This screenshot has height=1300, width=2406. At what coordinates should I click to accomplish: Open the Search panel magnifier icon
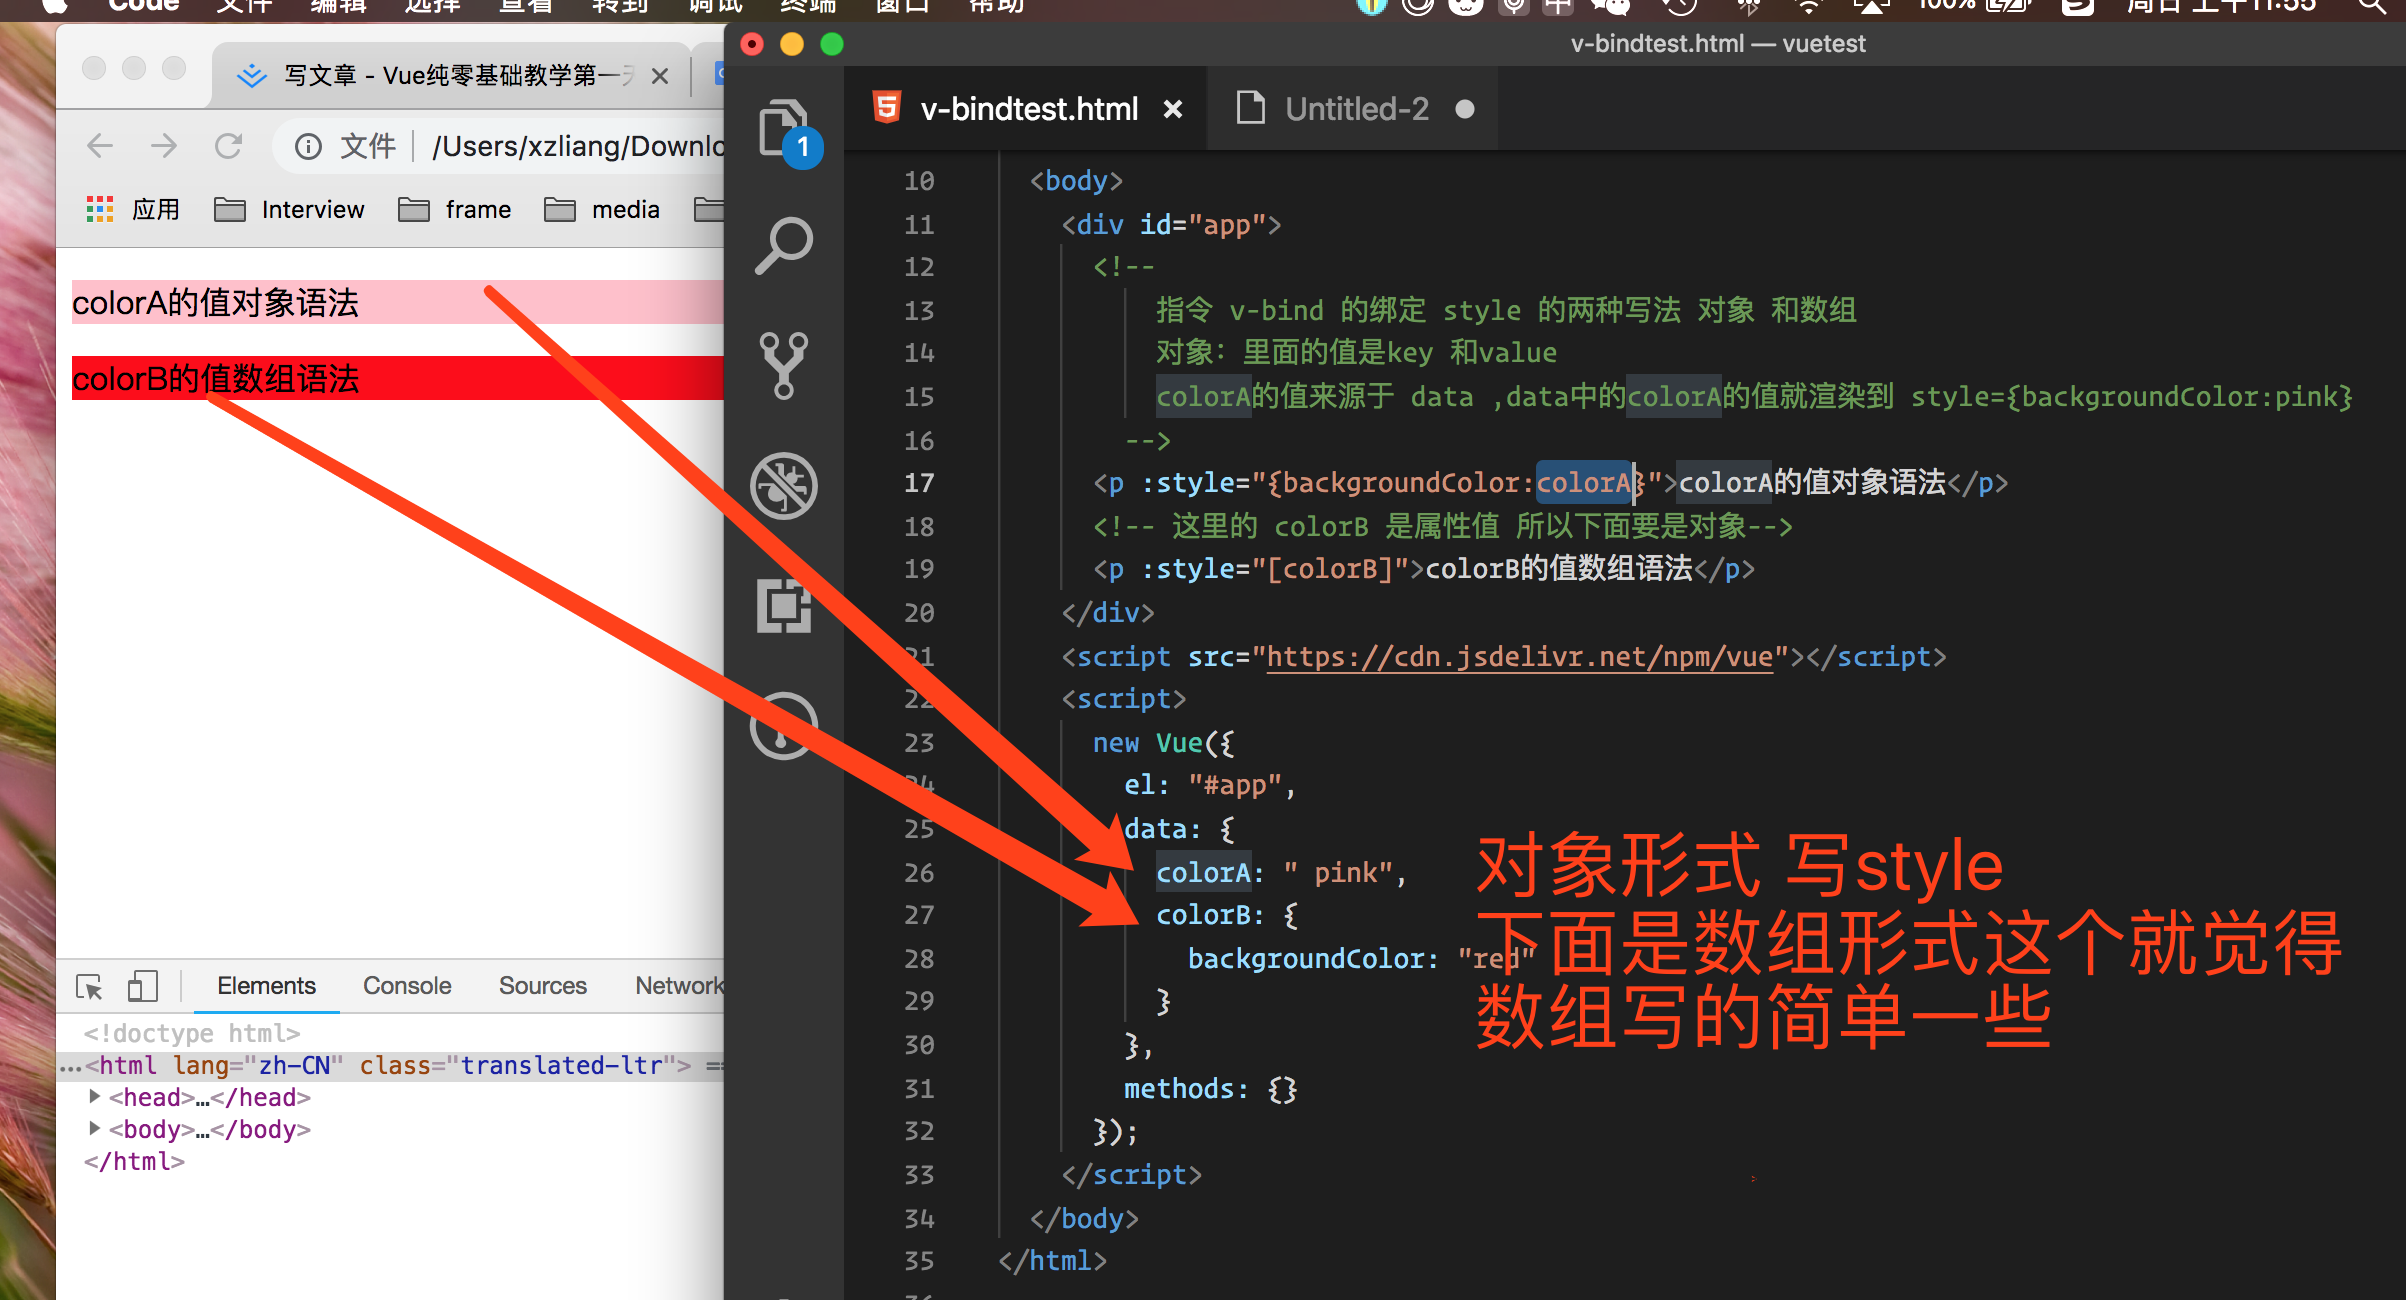[783, 245]
